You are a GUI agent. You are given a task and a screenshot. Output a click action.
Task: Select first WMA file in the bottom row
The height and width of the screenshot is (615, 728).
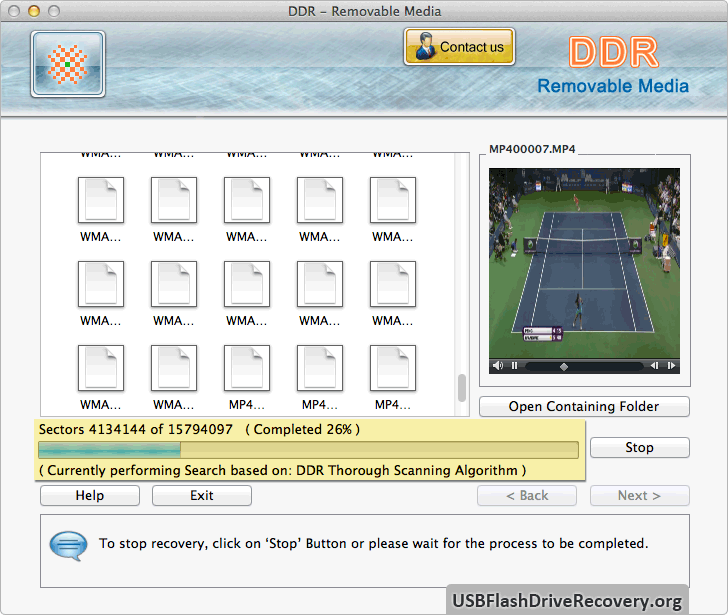pos(101,368)
